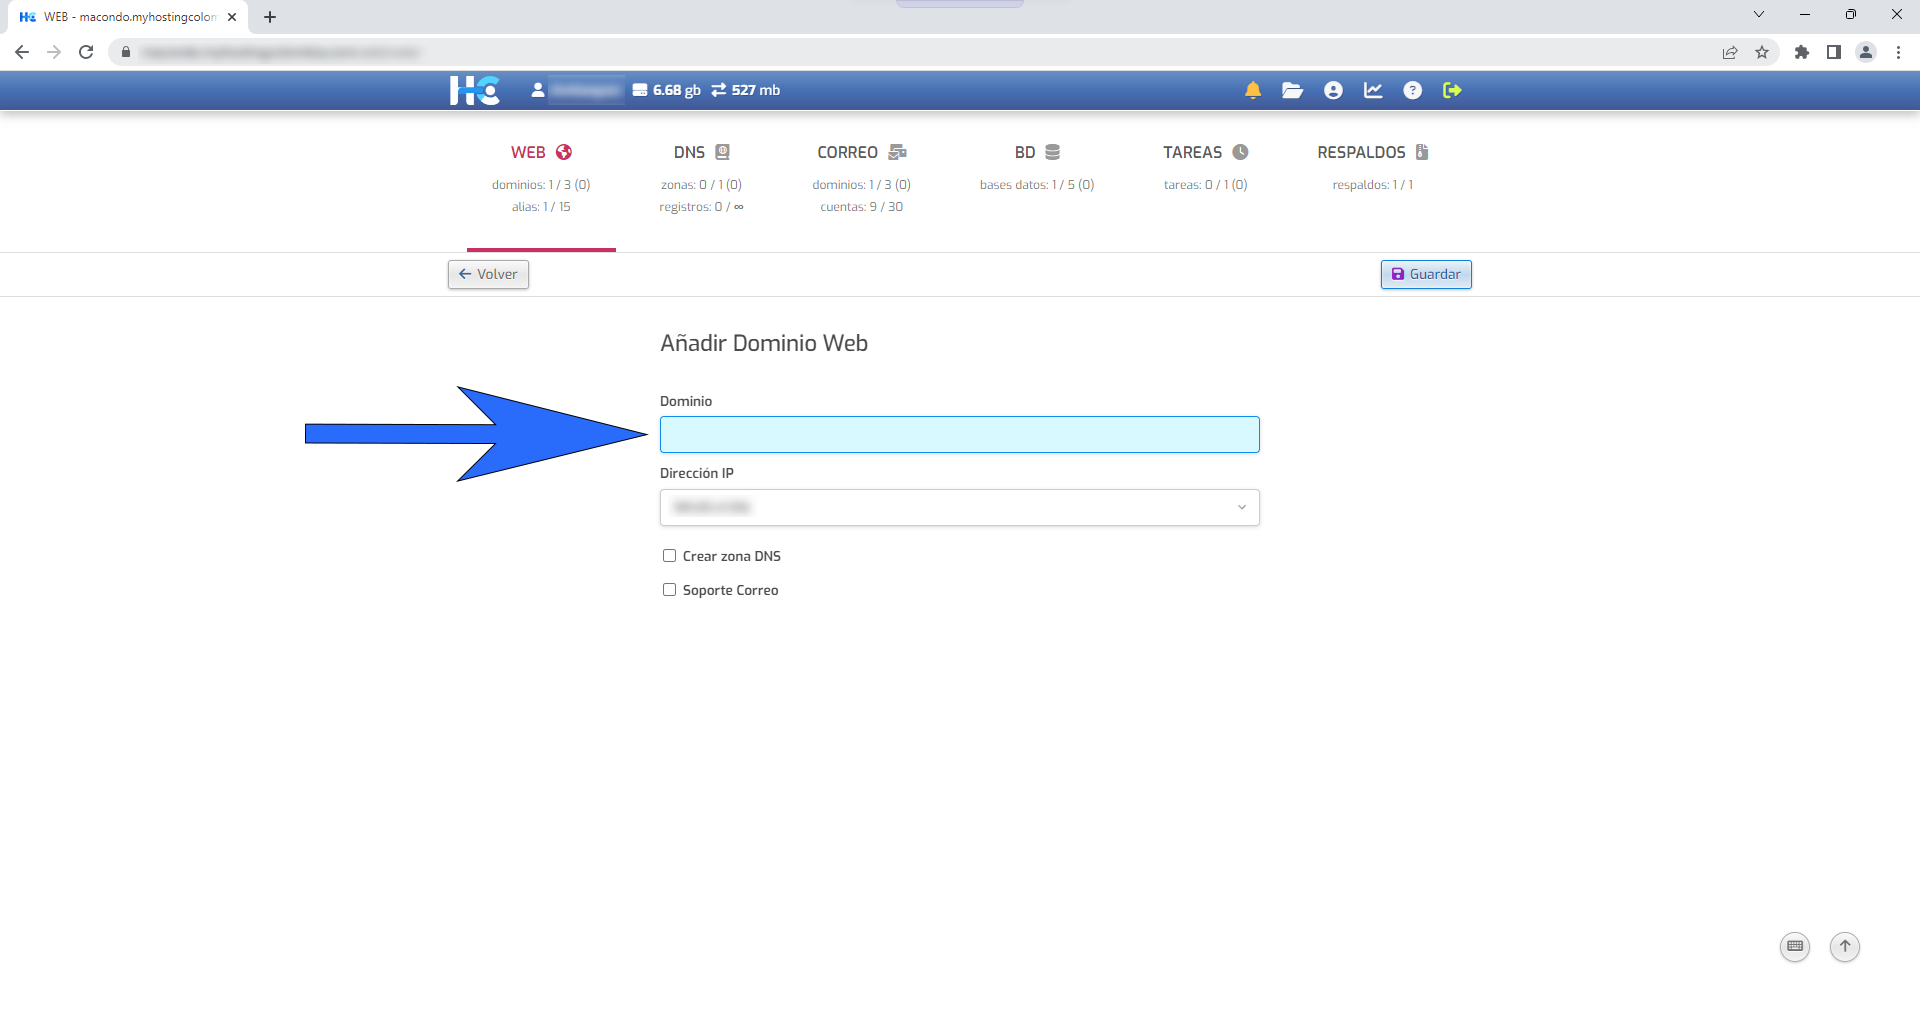The height and width of the screenshot is (1023, 1920).
Task: Click the bandwidth 527 mb indicator
Action: coord(746,90)
